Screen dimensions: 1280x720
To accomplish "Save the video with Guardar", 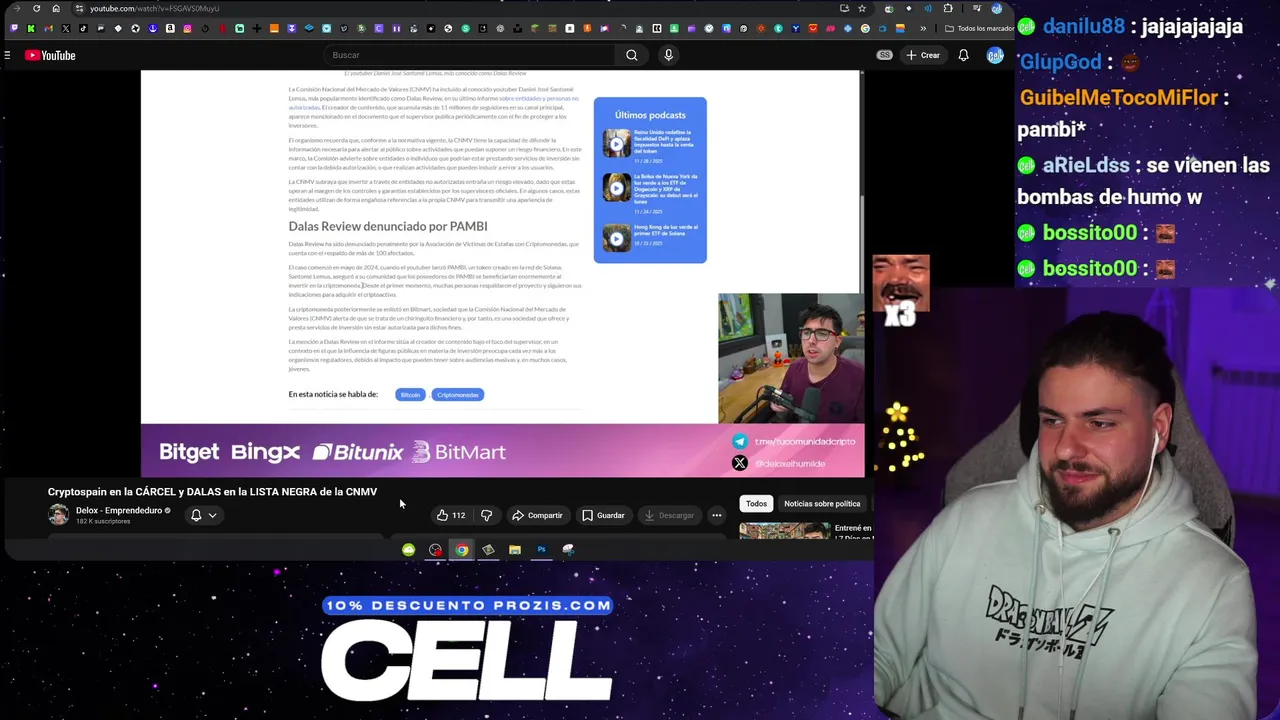I will point(603,515).
